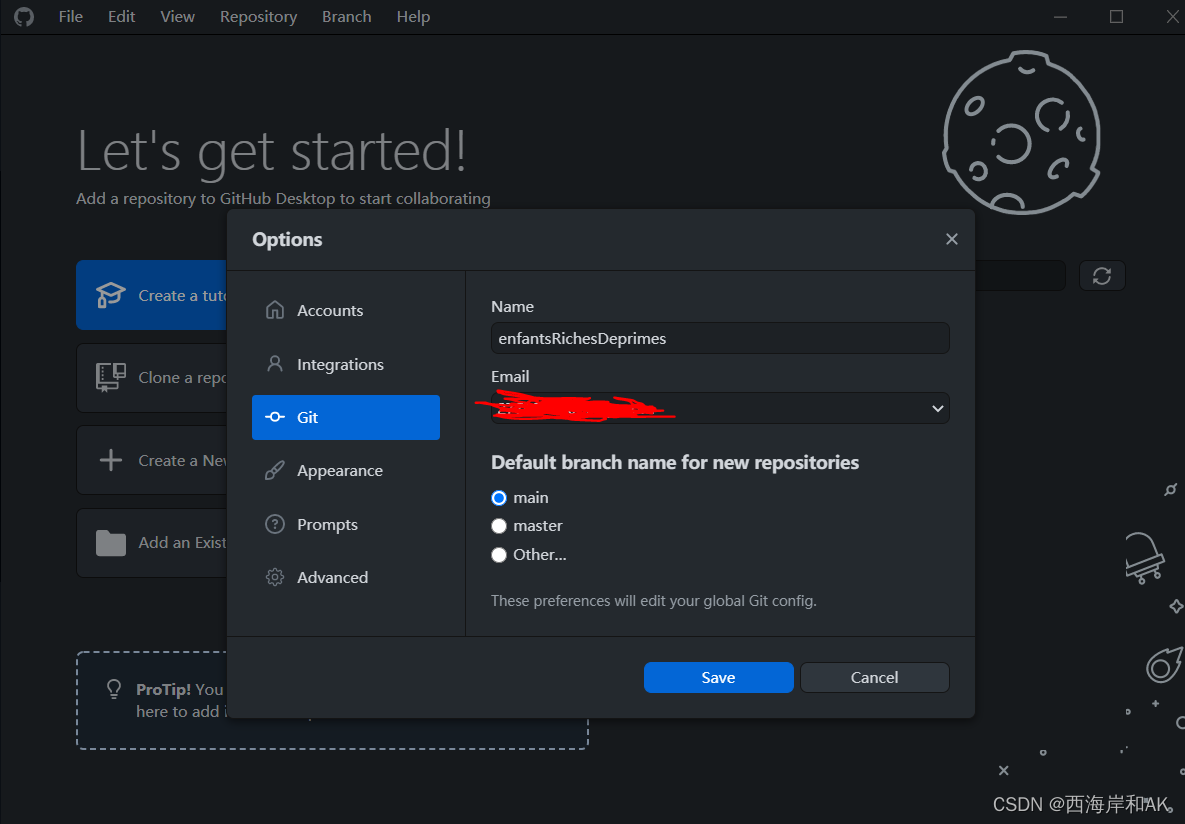Image resolution: width=1185 pixels, height=824 pixels.
Task: Click the graduation cap tutorial icon
Action: coord(110,295)
